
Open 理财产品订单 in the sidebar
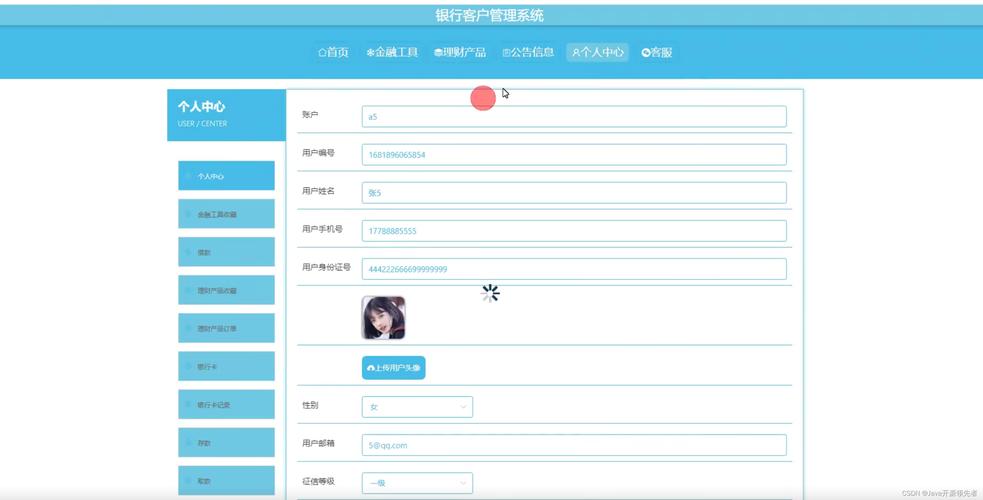[226, 328]
